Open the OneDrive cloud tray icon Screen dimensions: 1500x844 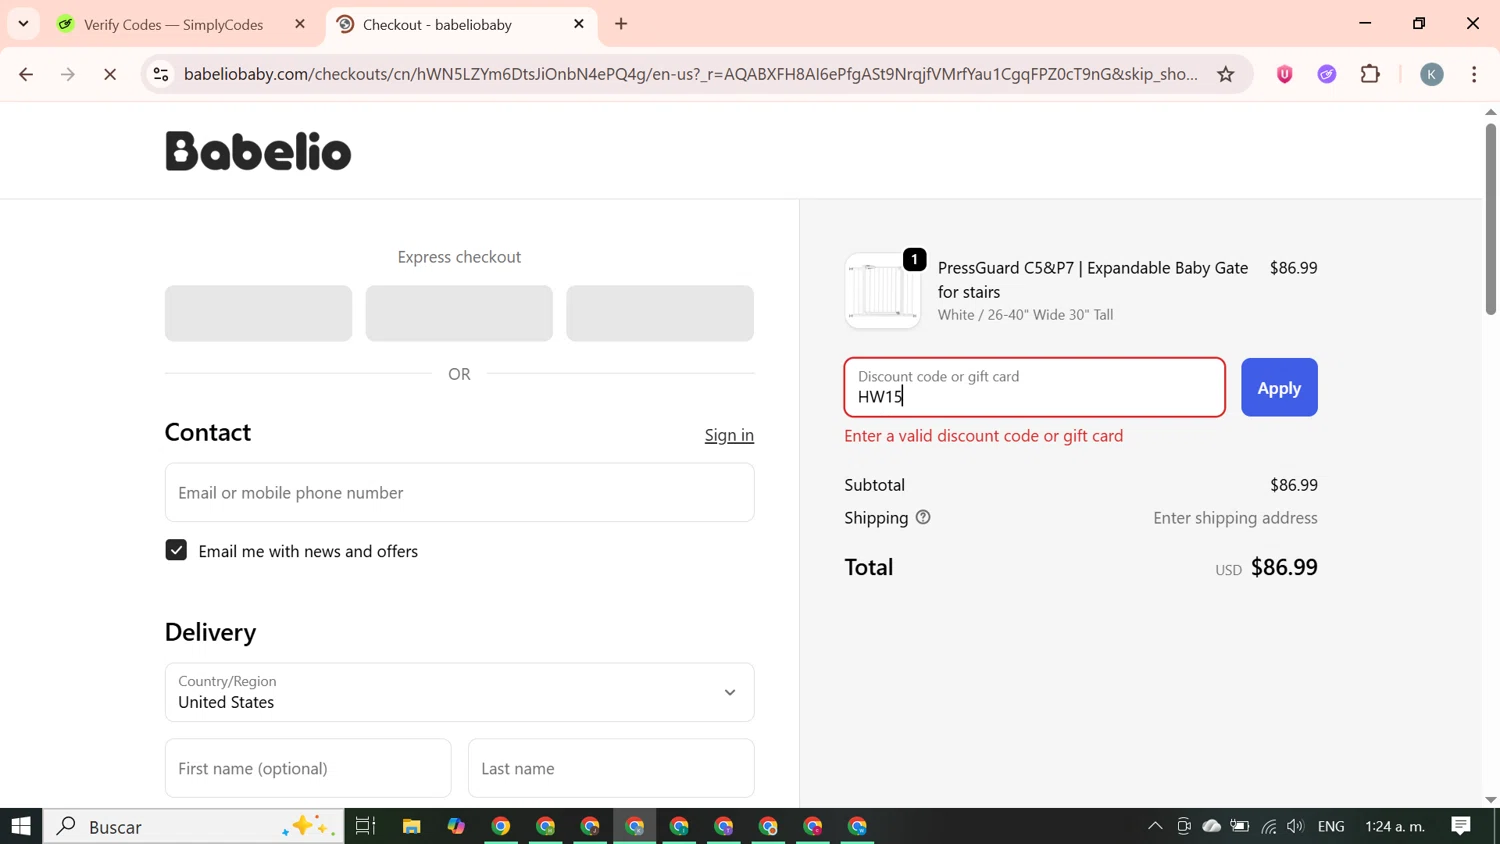coord(1212,826)
